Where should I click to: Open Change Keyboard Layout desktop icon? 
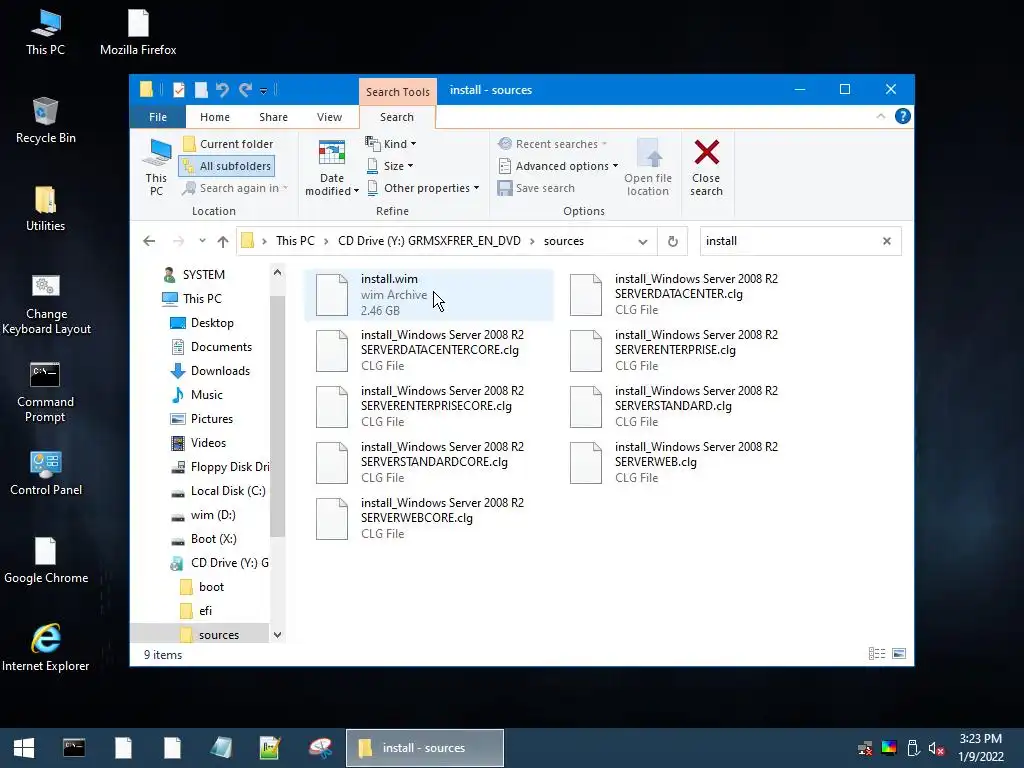[x=46, y=305]
